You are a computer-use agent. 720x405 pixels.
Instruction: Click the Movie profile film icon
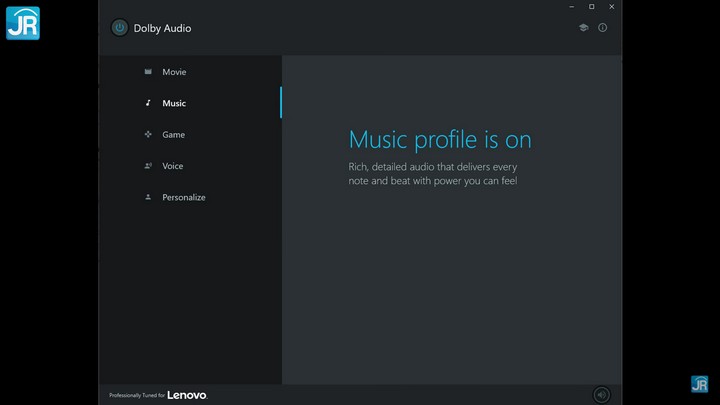pyautogui.click(x=148, y=72)
